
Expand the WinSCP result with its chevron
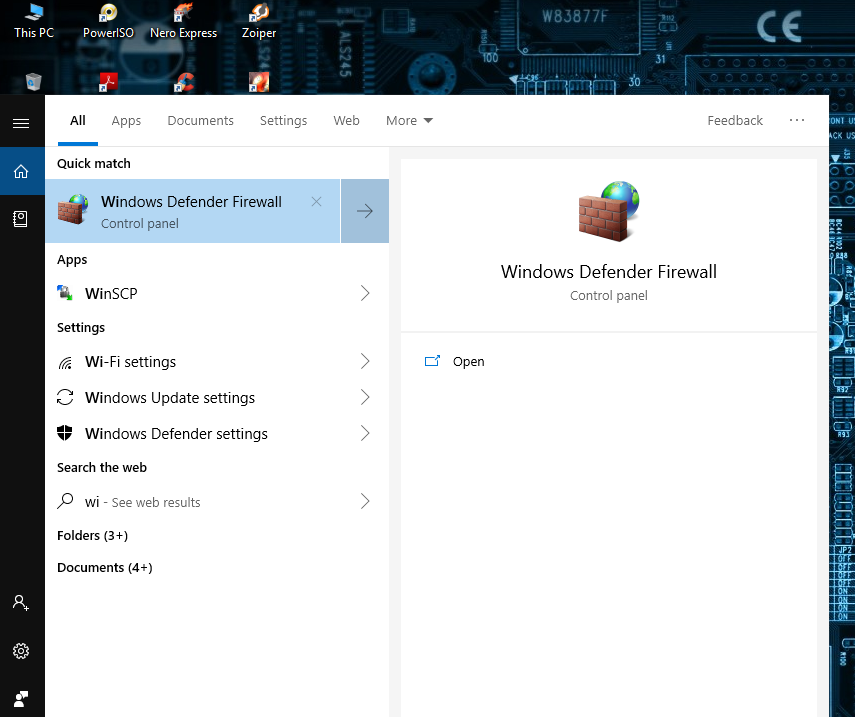tap(365, 293)
